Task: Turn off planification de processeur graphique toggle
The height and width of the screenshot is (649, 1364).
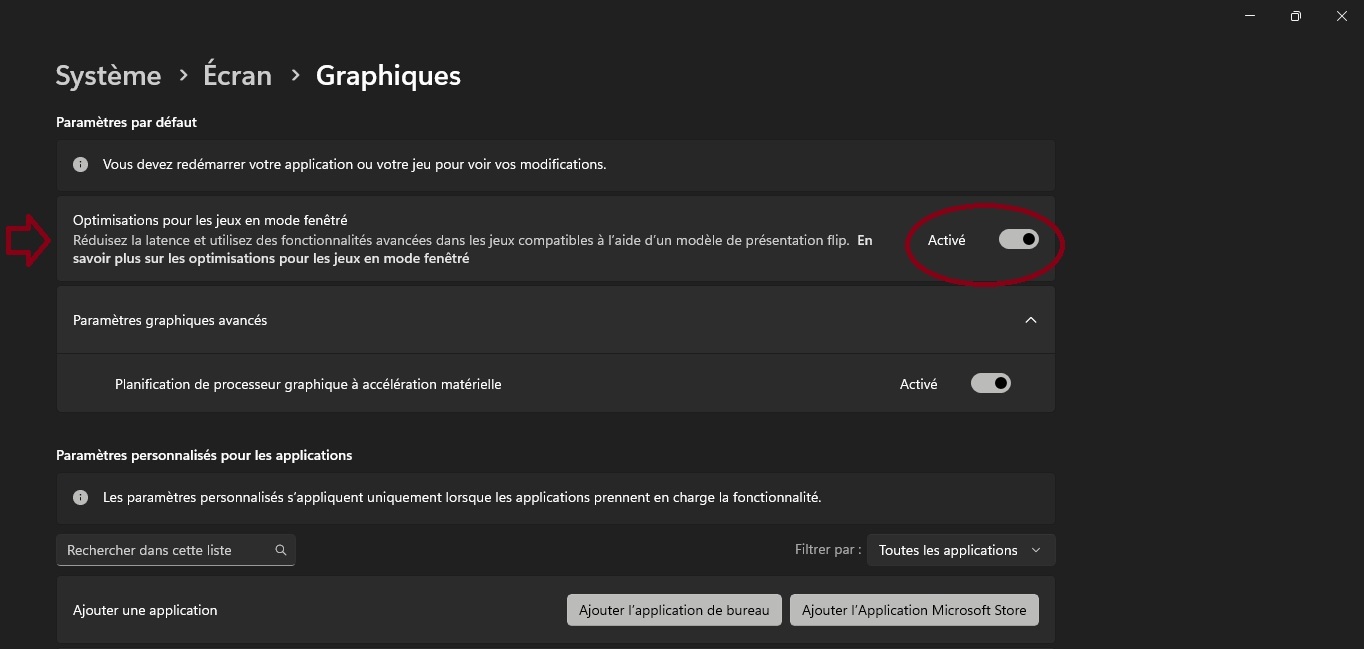Action: pos(991,383)
